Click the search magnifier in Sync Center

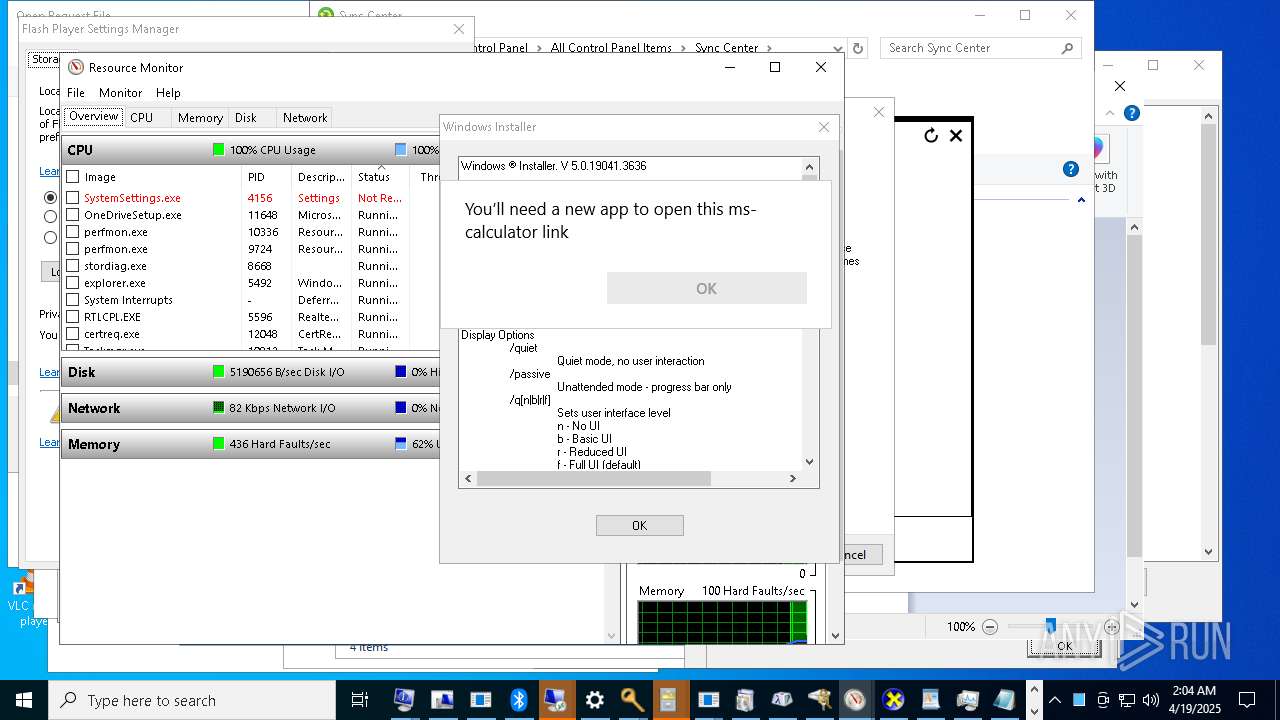(x=1067, y=48)
